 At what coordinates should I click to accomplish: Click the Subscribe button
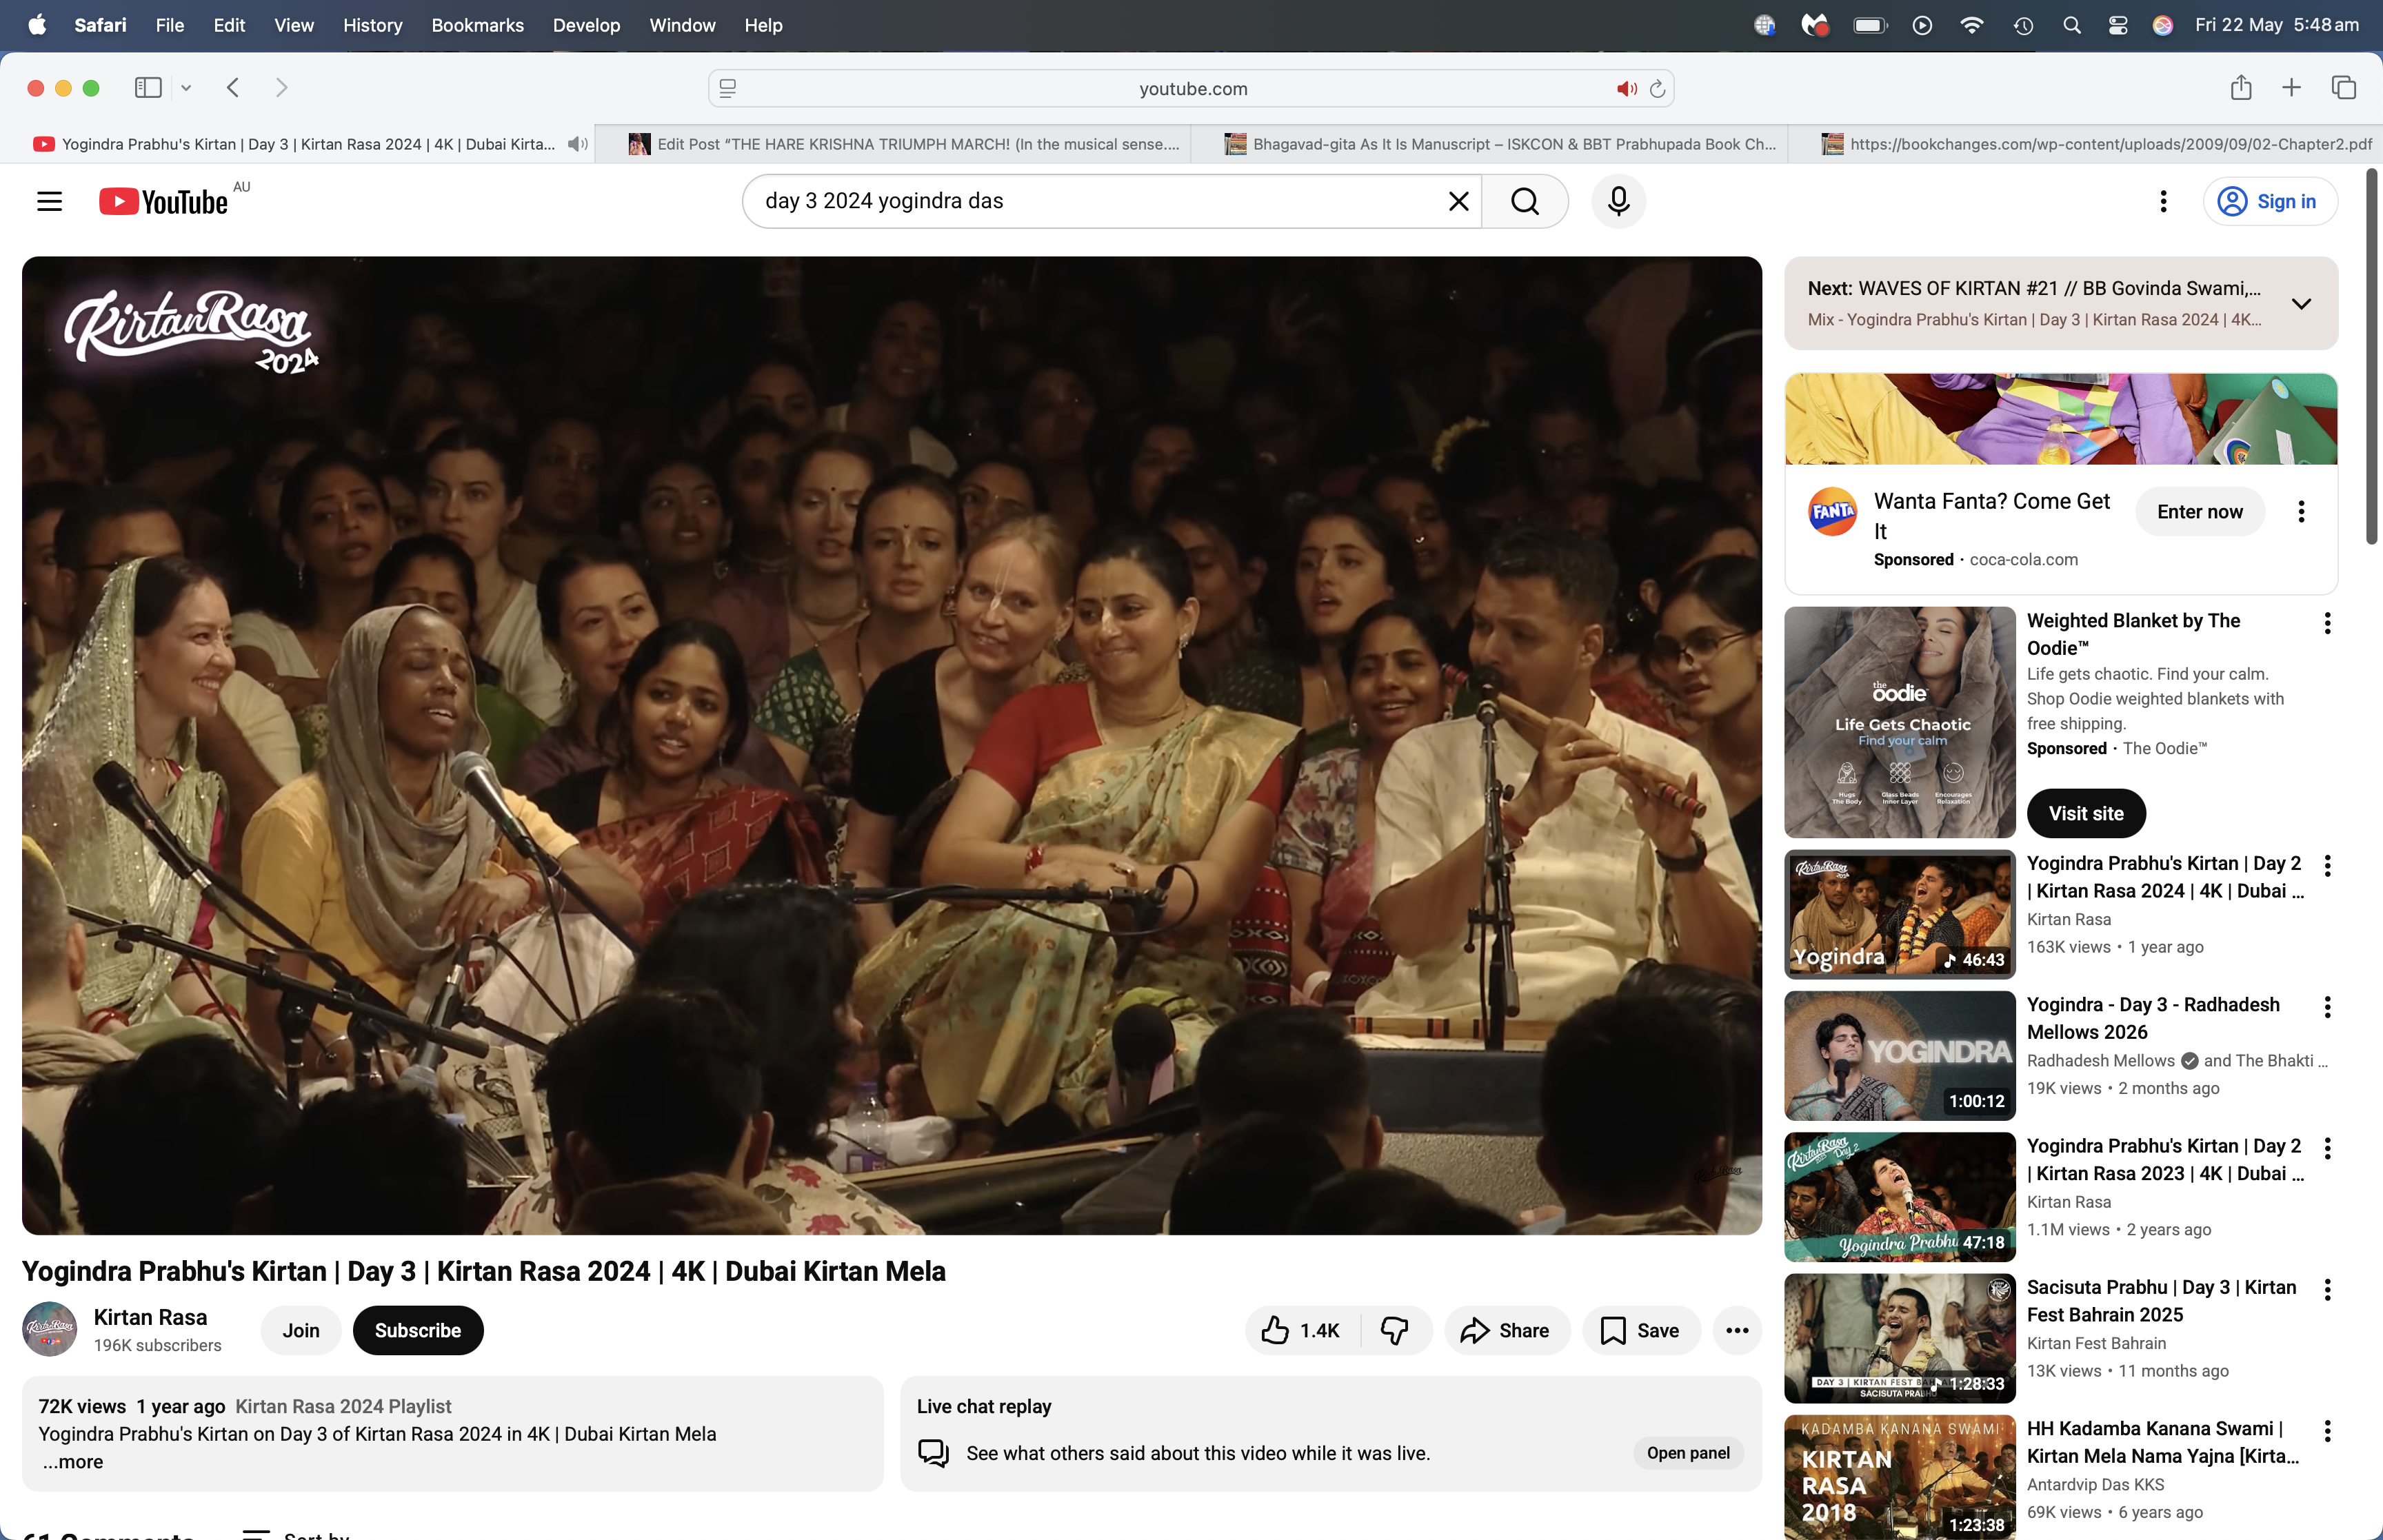tap(418, 1330)
